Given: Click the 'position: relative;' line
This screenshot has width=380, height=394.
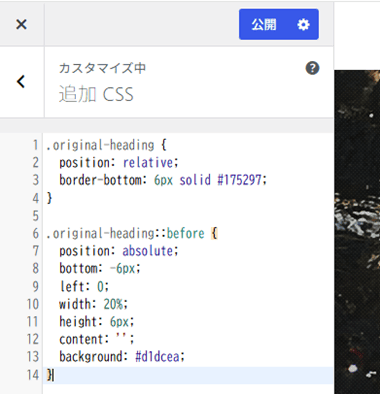Looking at the screenshot, I should tap(119, 163).
